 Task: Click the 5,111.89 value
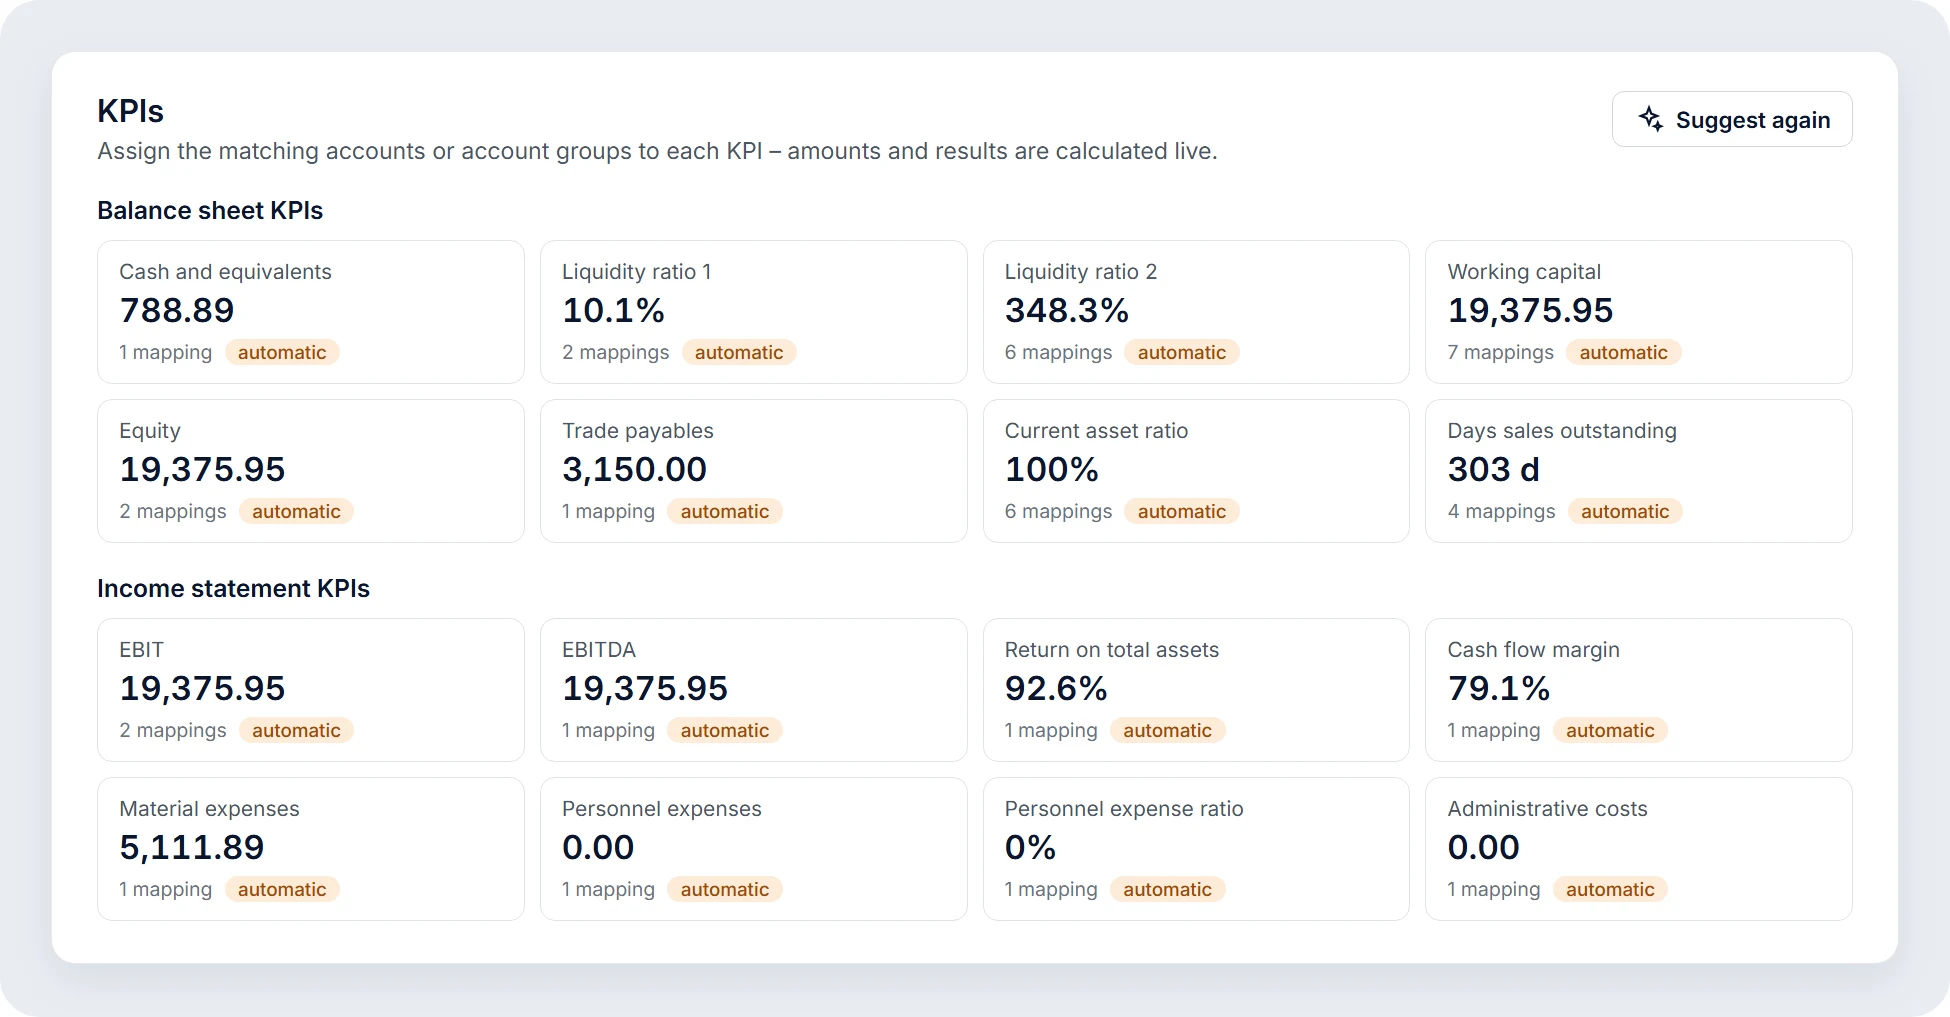click(192, 848)
